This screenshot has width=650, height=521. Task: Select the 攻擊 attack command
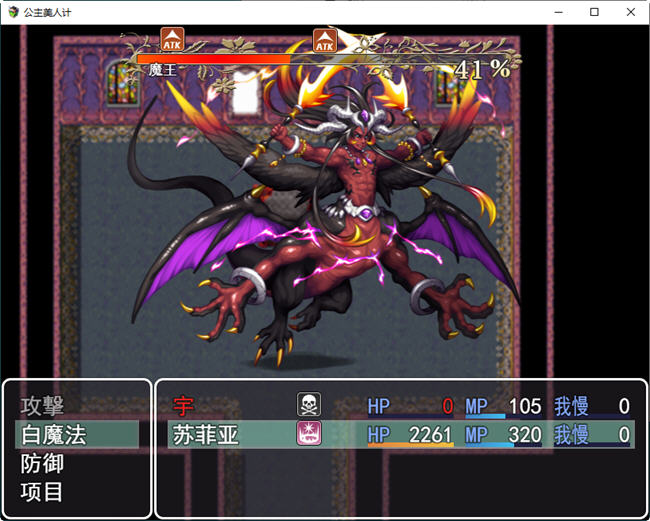click(42, 406)
